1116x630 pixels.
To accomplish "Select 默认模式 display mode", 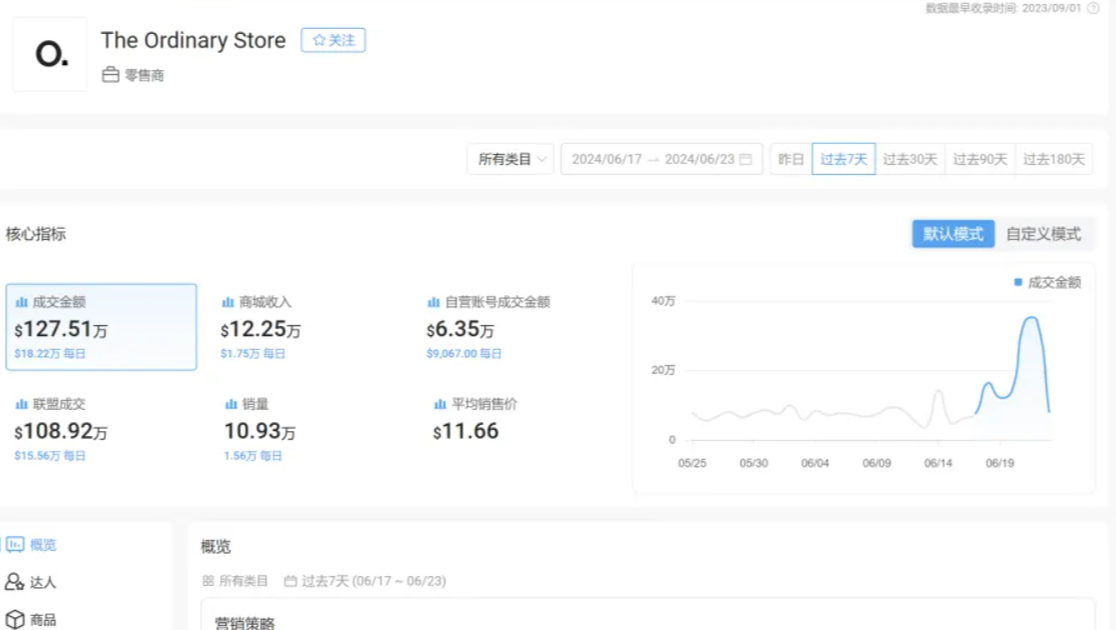I will (953, 234).
